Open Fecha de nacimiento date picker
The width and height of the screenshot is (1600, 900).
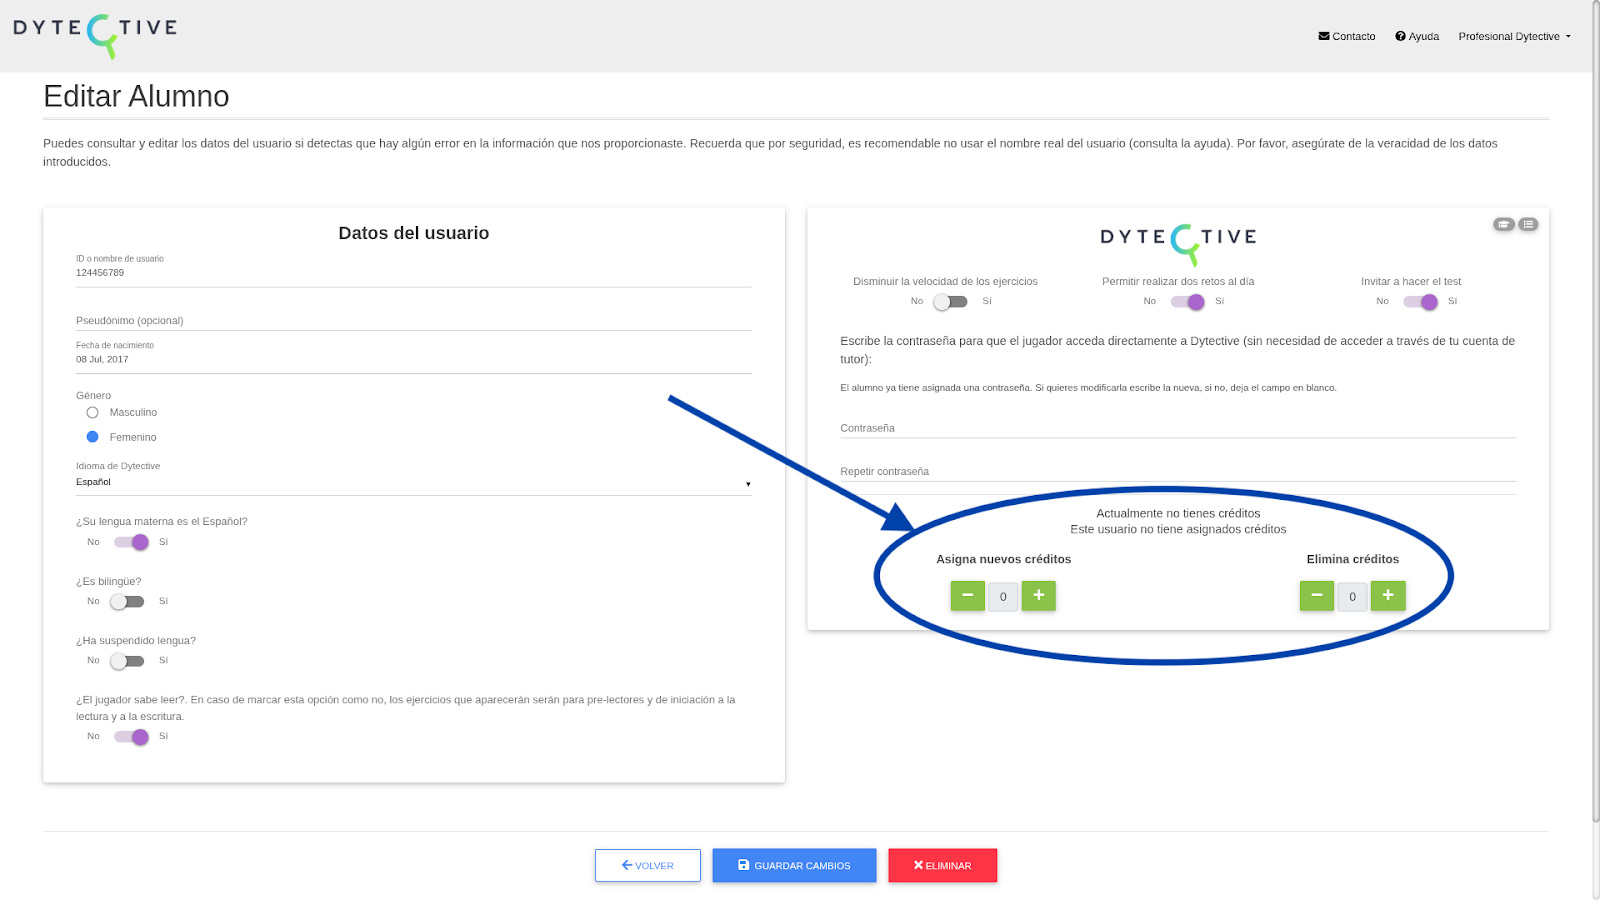coord(413,359)
